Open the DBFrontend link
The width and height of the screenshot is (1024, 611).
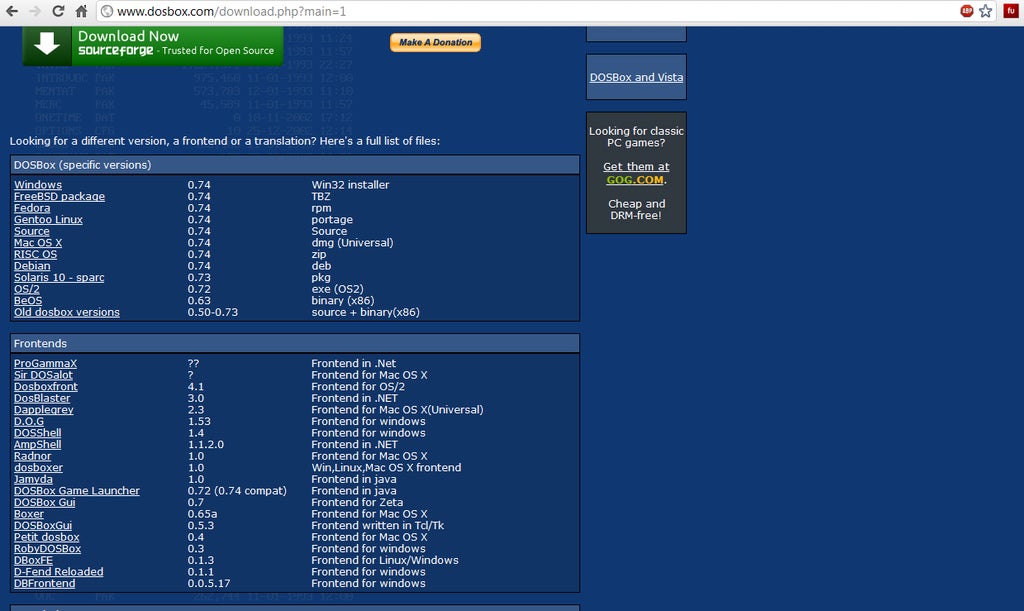(x=44, y=584)
